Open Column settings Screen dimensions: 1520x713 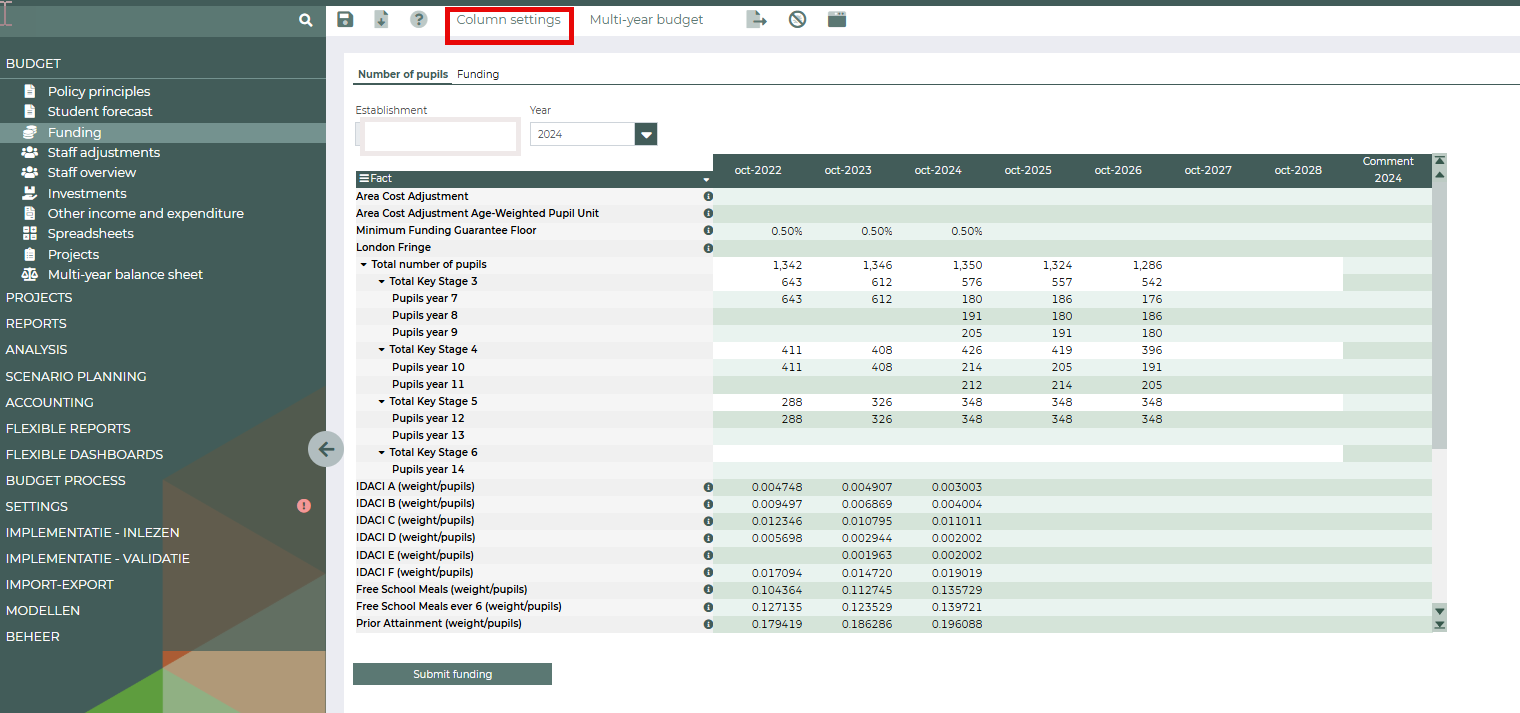coord(508,20)
